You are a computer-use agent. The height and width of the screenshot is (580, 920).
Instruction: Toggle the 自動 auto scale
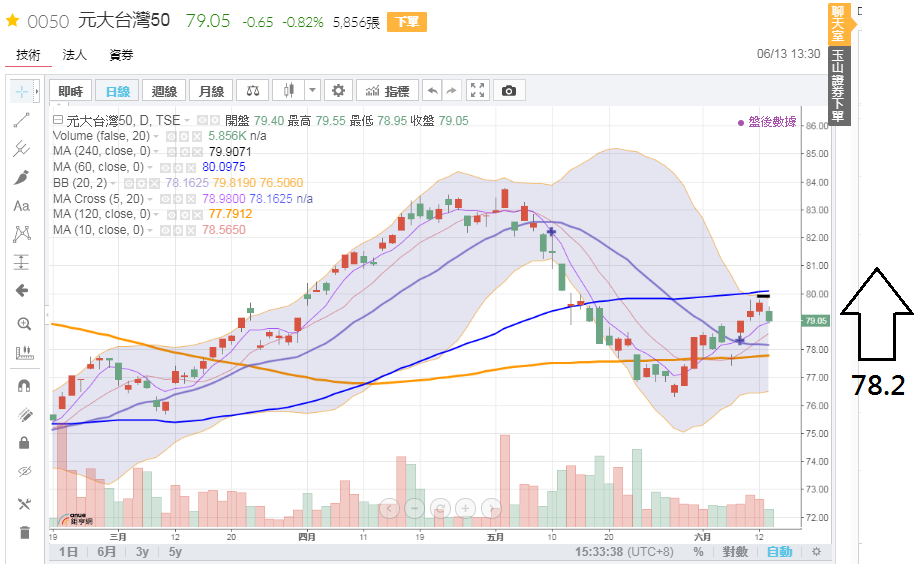[779, 551]
